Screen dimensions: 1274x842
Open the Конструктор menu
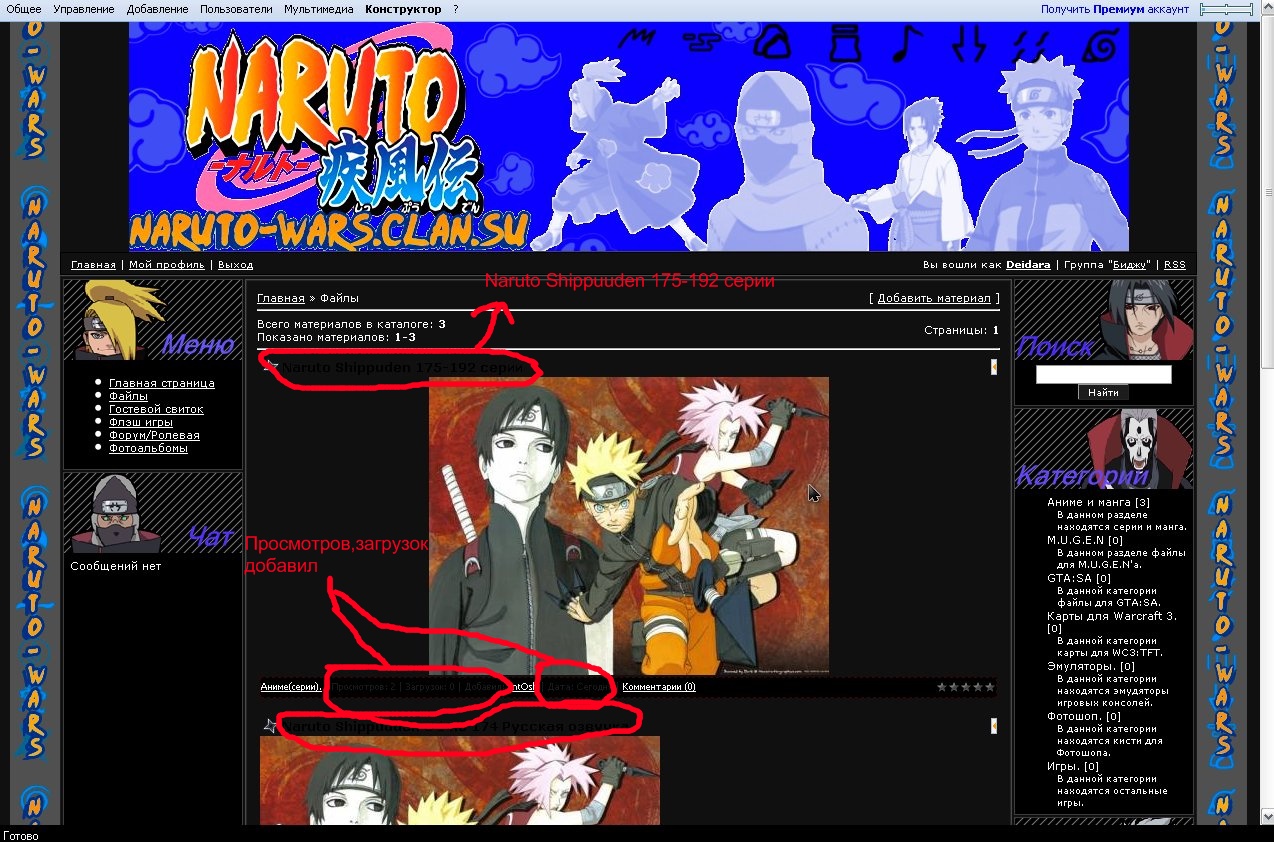point(403,9)
